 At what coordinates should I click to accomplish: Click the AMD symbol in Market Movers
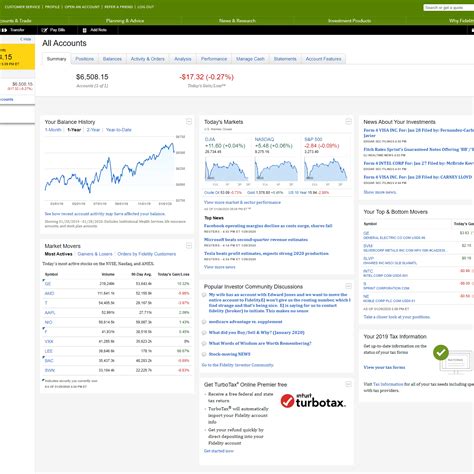[x=49, y=293]
